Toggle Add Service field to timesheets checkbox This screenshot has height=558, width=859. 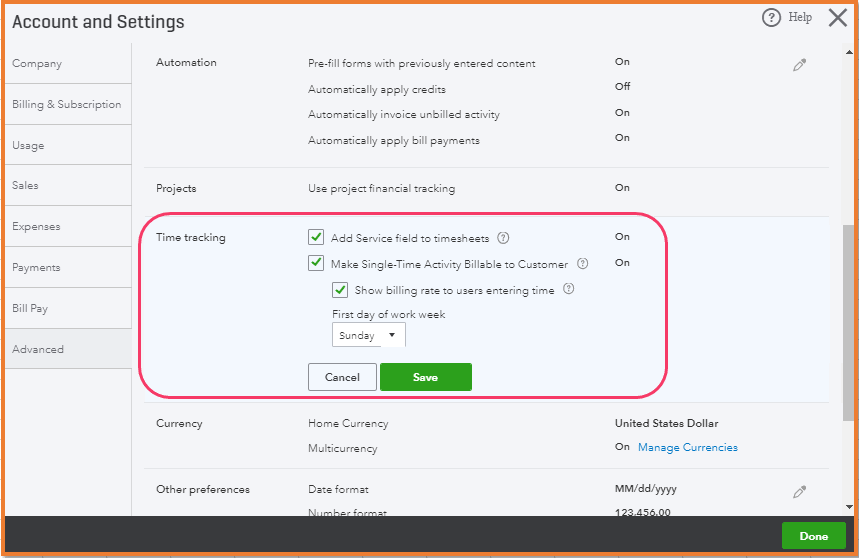click(316, 238)
